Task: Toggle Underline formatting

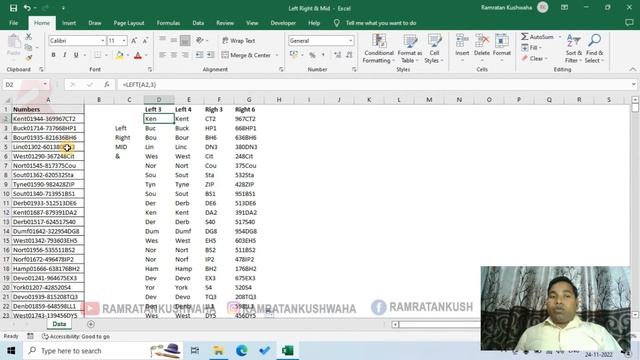Action: [x=76, y=55]
